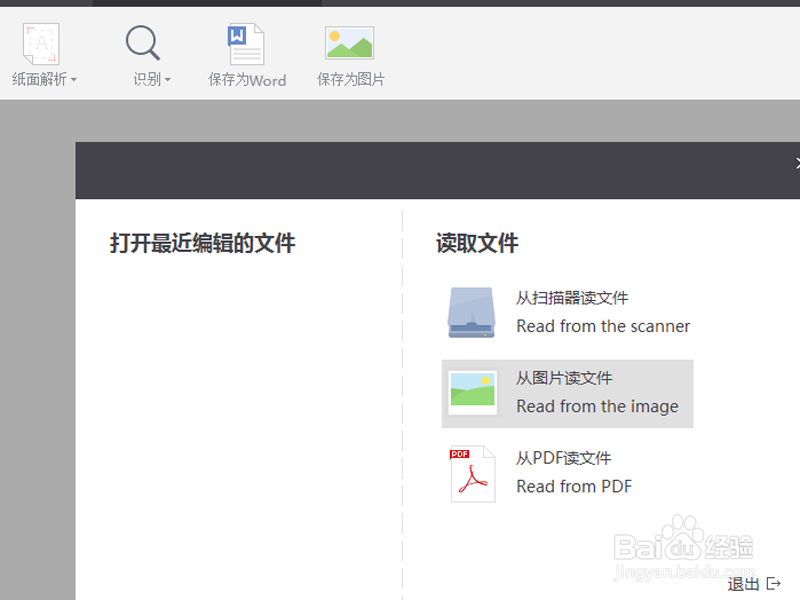
Task: Click the 读取文件 heading
Action: [x=477, y=243]
